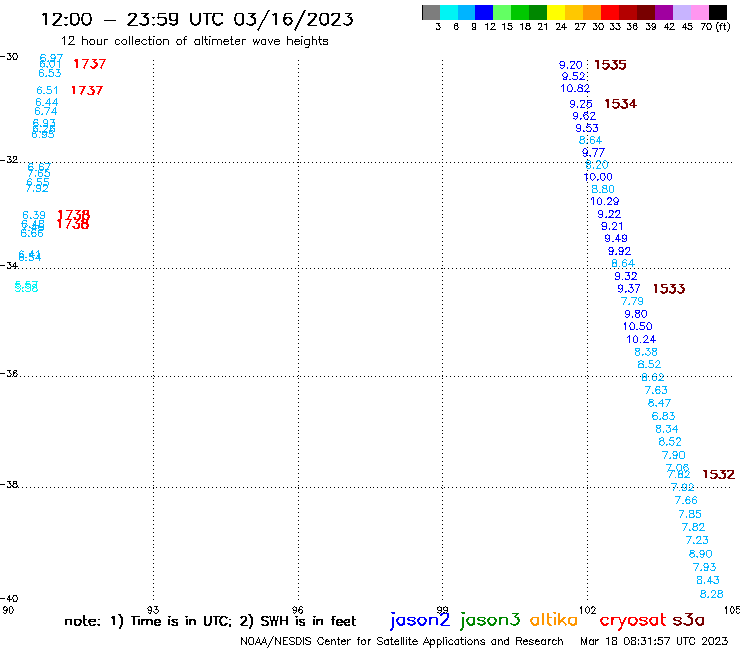Viewport: 740px width, 650px height.
Task: Click the 'jason3' satellite legend label
Action: pos(490,620)
